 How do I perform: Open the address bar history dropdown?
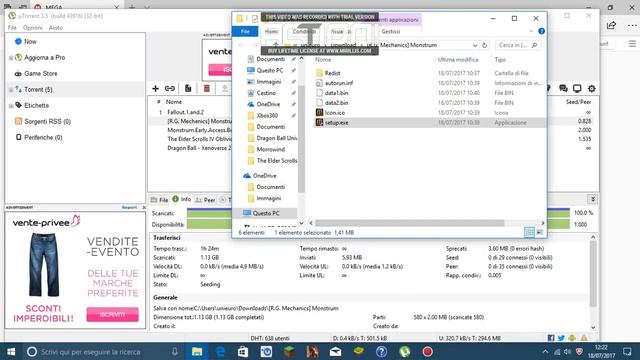tap(475, 45)
